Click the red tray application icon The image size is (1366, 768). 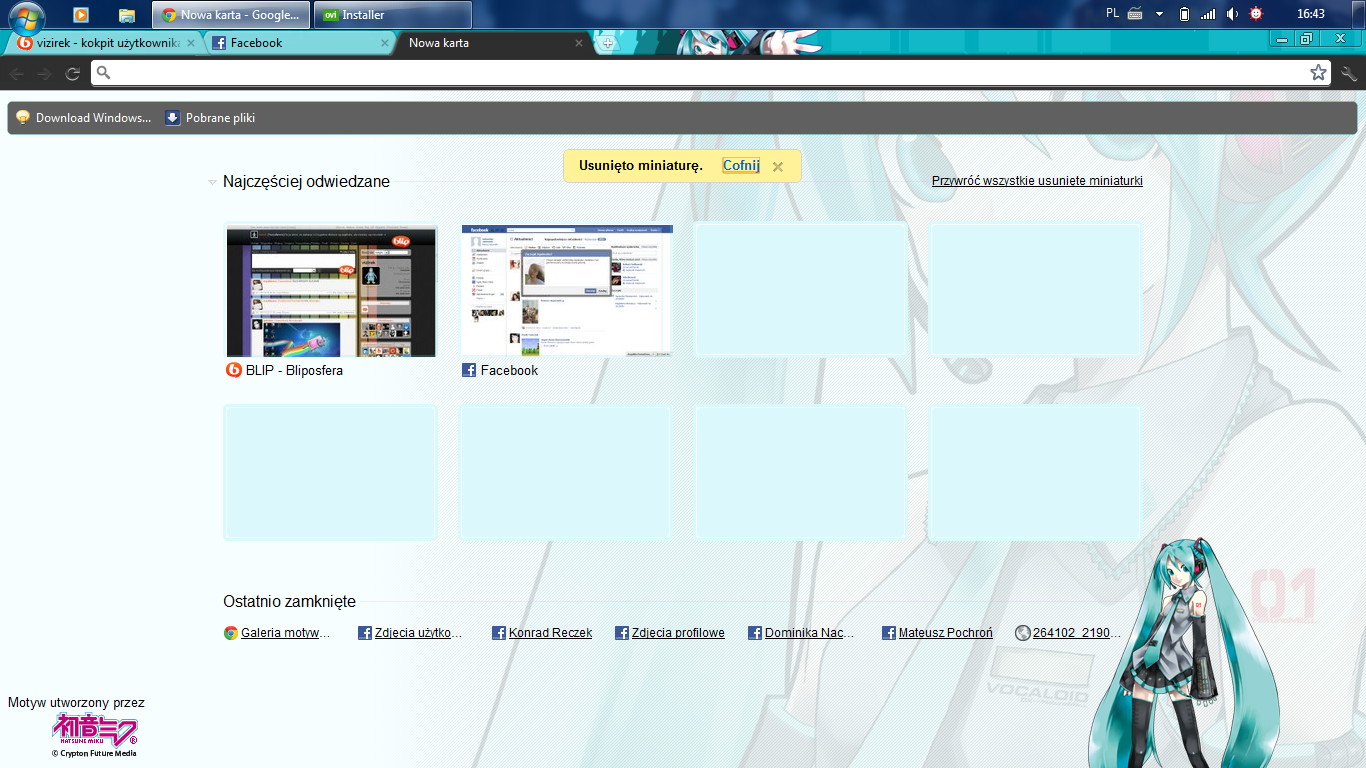pyautogui.click(x=1256, y=14)
